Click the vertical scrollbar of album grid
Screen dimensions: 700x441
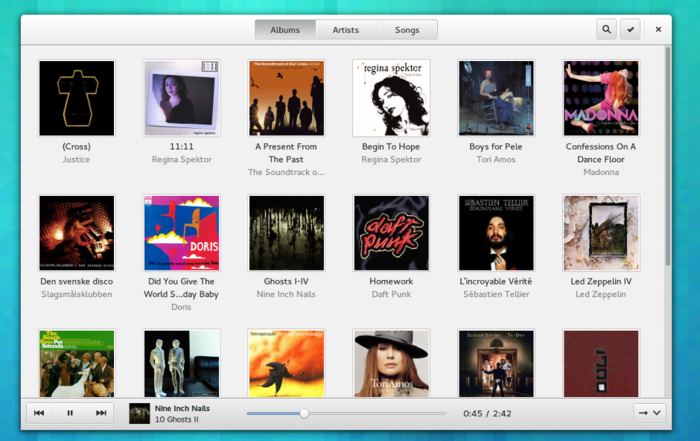click(x=668, y=156)
